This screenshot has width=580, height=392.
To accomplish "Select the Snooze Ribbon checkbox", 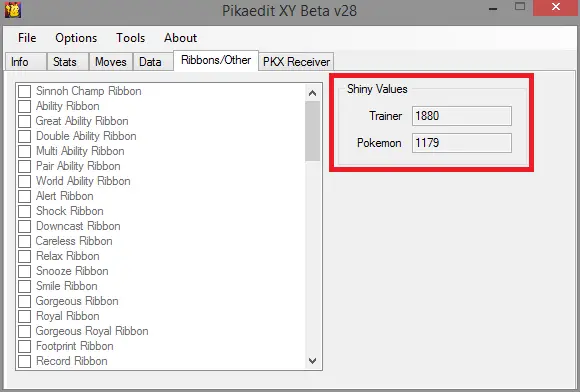I will click(x=24, y=271).
